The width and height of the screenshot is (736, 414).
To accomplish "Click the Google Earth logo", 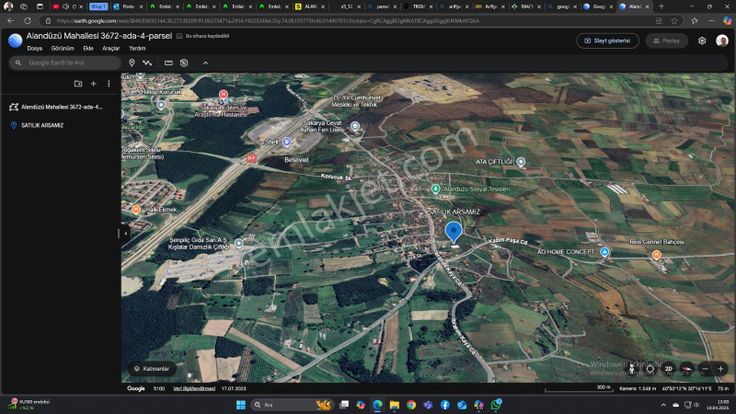I will 15,41.
